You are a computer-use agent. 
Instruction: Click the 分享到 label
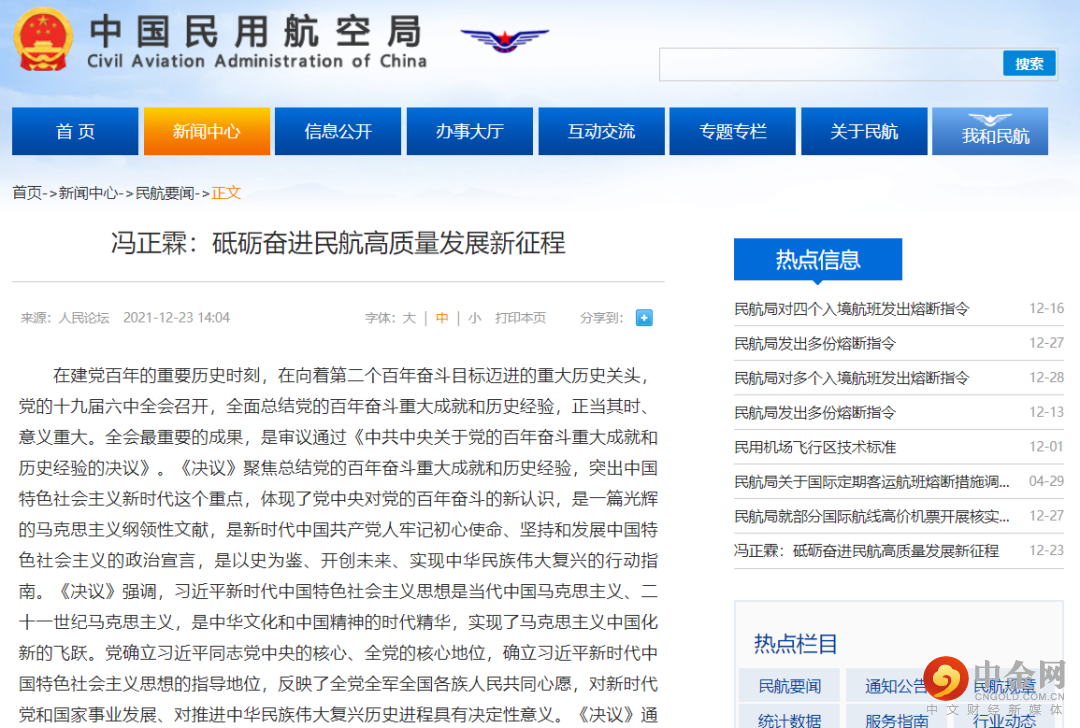click(x=601, y=318)
